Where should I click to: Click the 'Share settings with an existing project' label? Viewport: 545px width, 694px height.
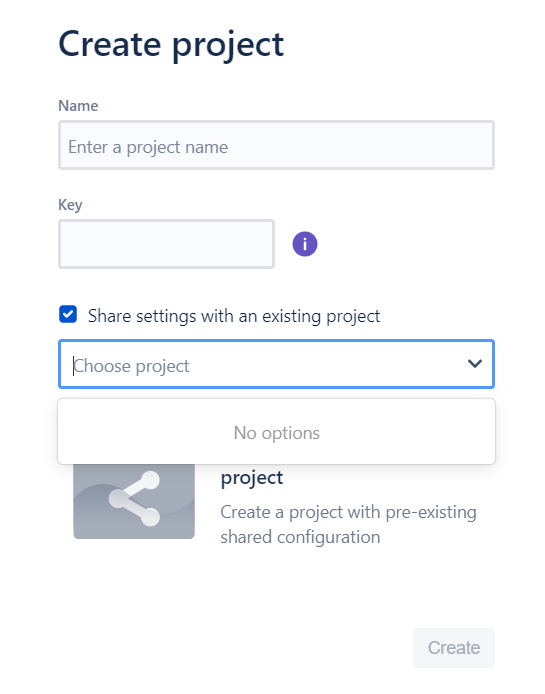[x=234, y=316]
